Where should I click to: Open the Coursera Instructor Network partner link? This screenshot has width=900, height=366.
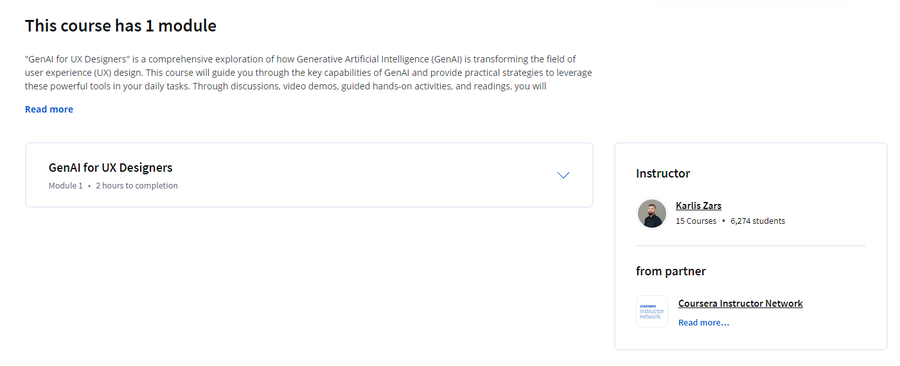(740, 303)
